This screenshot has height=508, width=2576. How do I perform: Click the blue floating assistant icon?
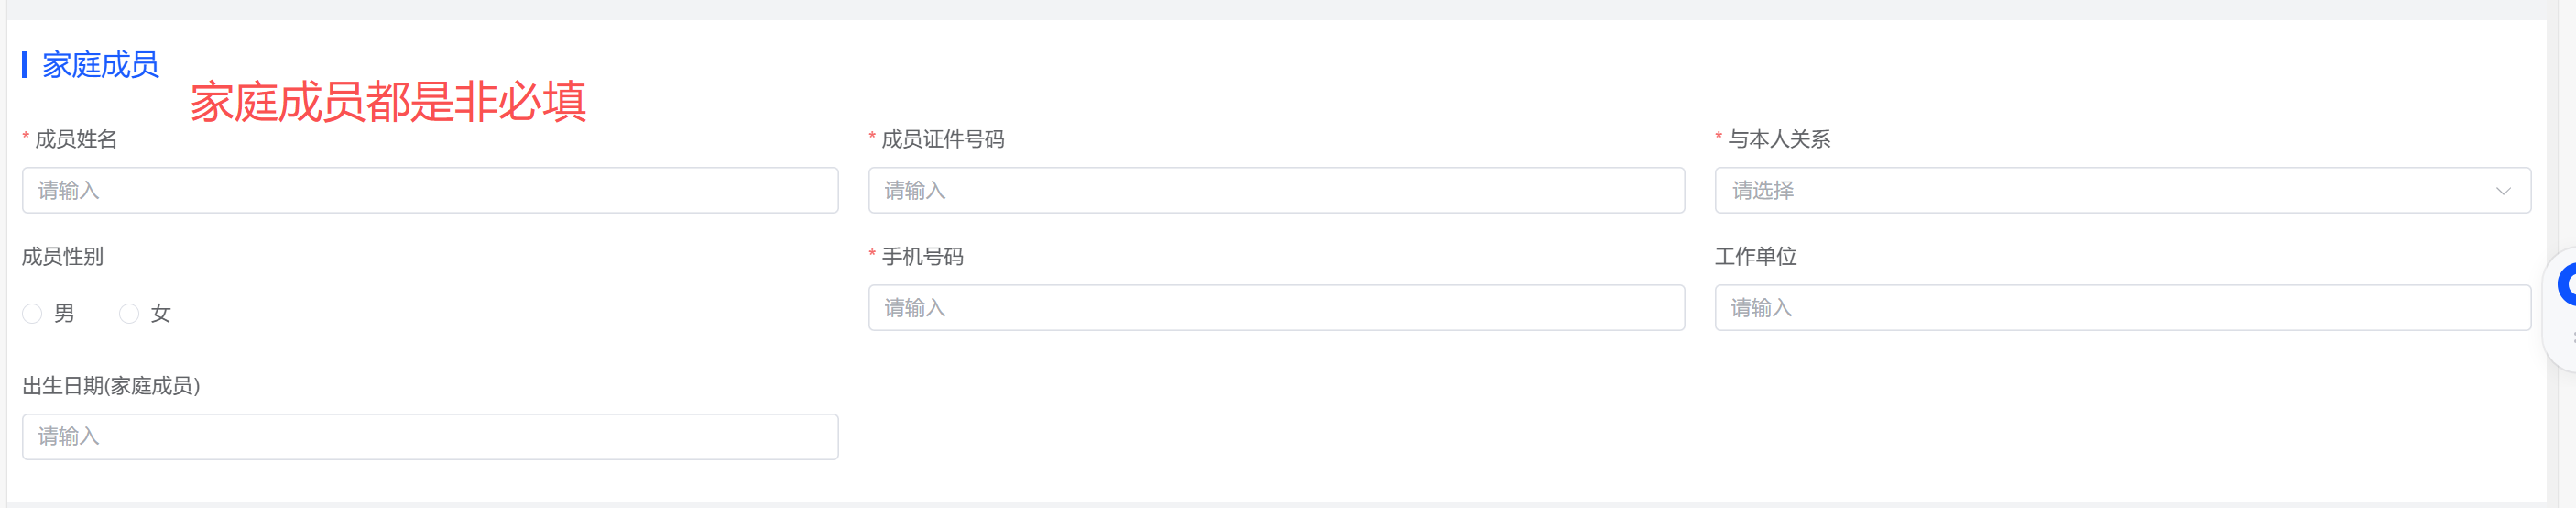click(x=2566, y=286)
